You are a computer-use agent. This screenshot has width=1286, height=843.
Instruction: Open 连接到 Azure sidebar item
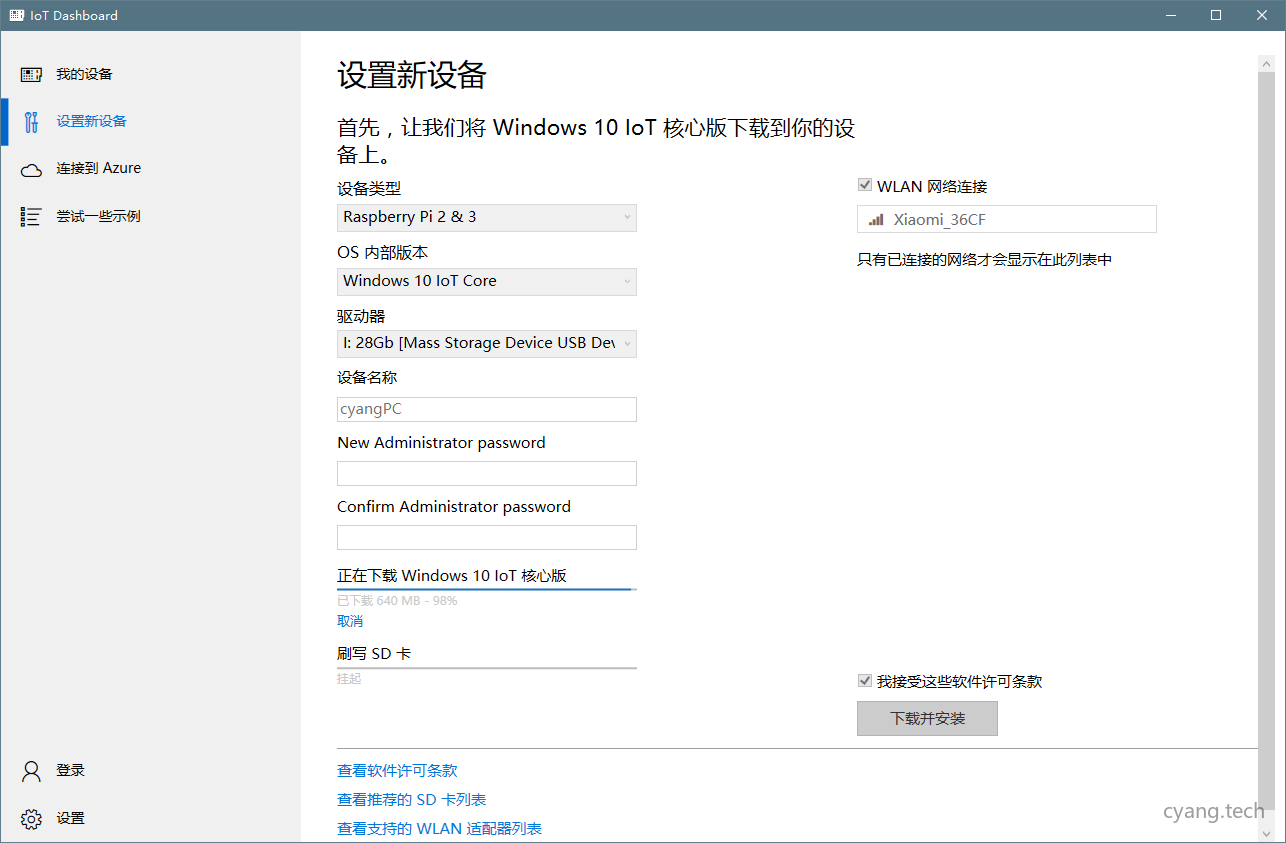click(98, 169)
